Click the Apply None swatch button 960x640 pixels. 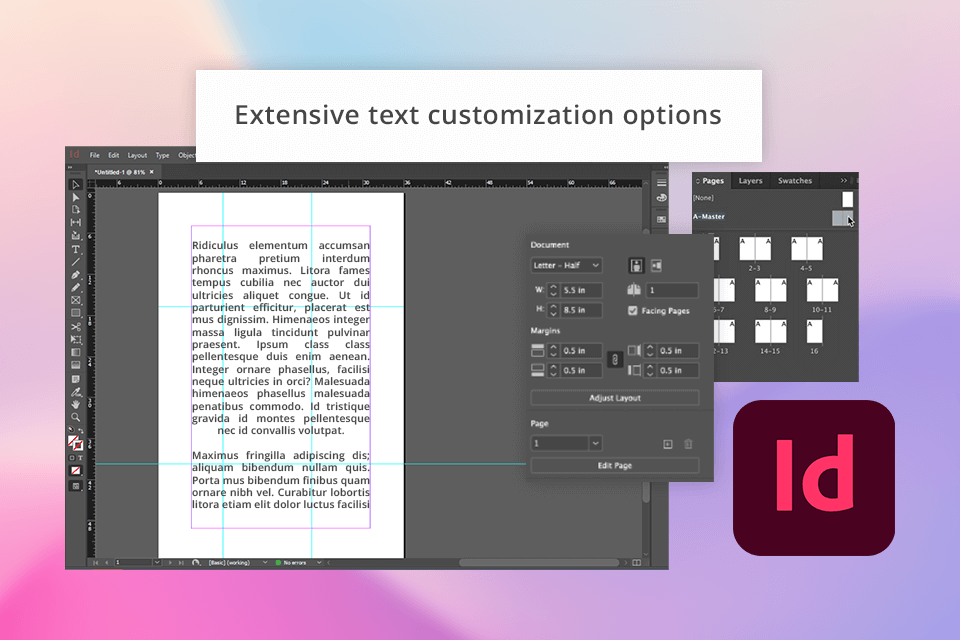(x=75, y=470)
